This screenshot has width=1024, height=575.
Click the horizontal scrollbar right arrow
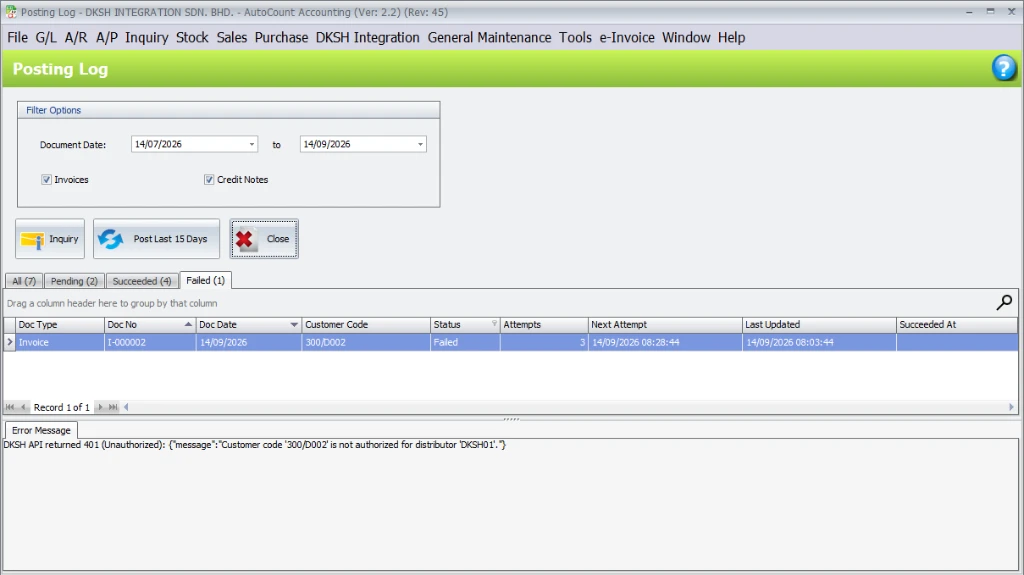pyautogui.click(x=1011, y=407)
